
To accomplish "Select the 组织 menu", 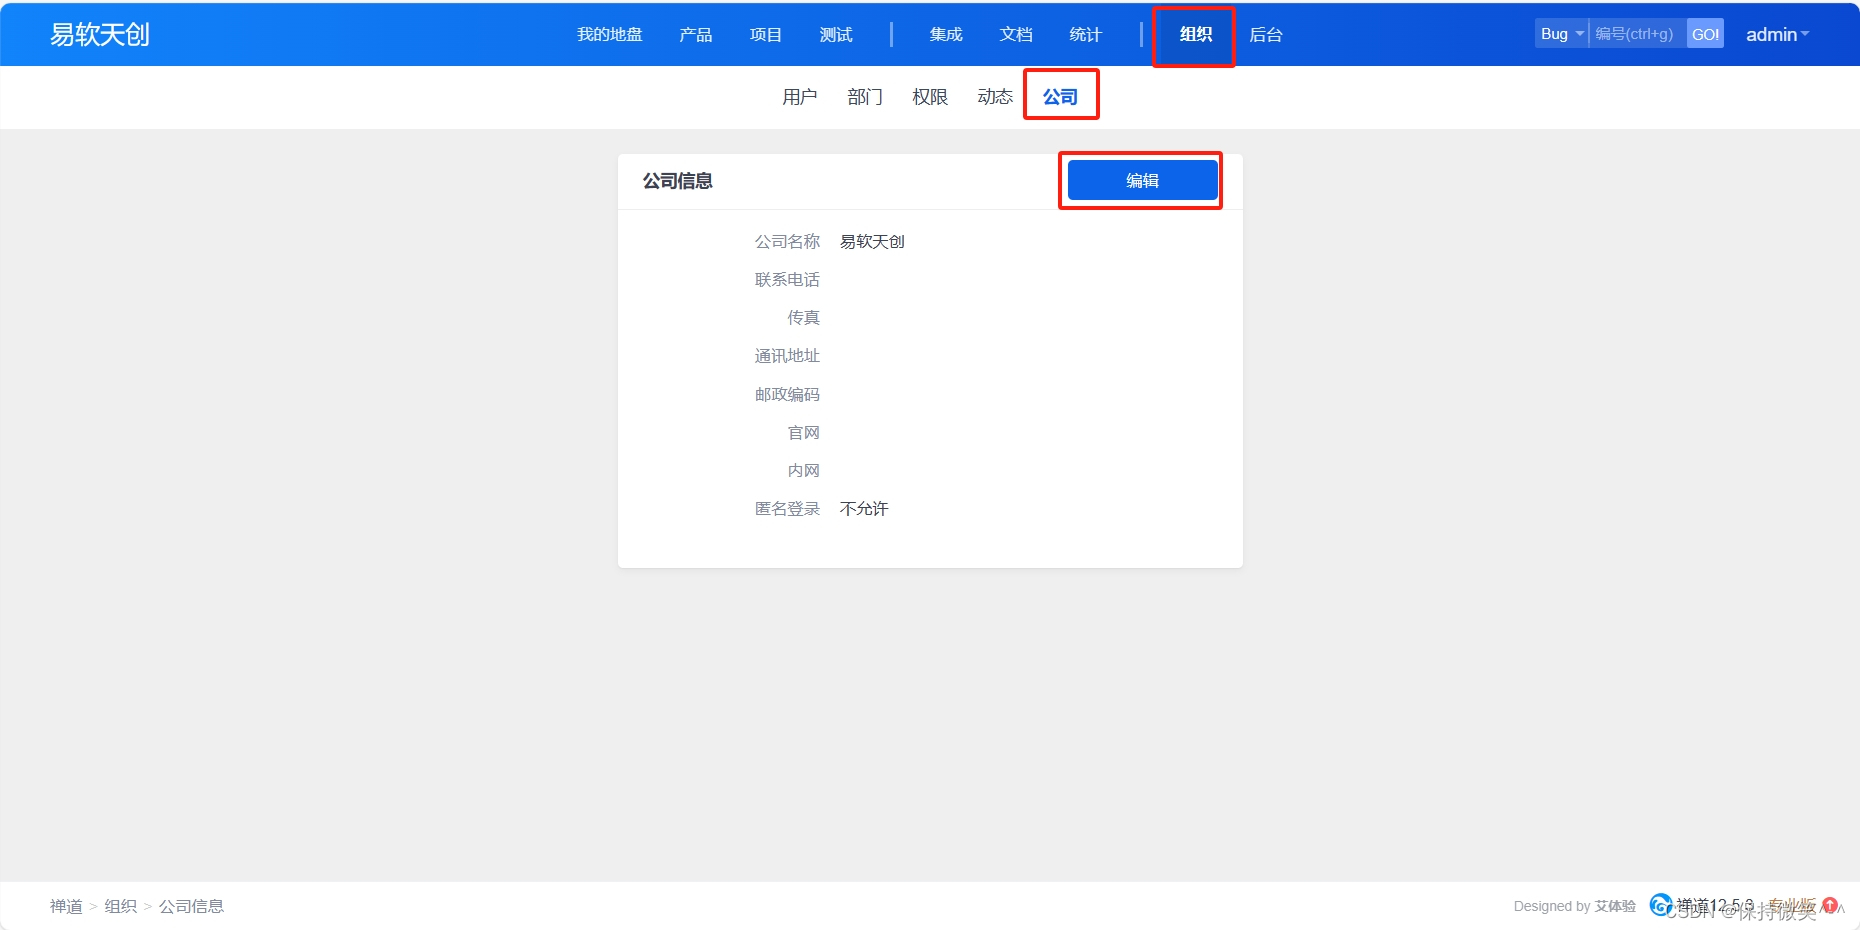I will (1195, 34).
